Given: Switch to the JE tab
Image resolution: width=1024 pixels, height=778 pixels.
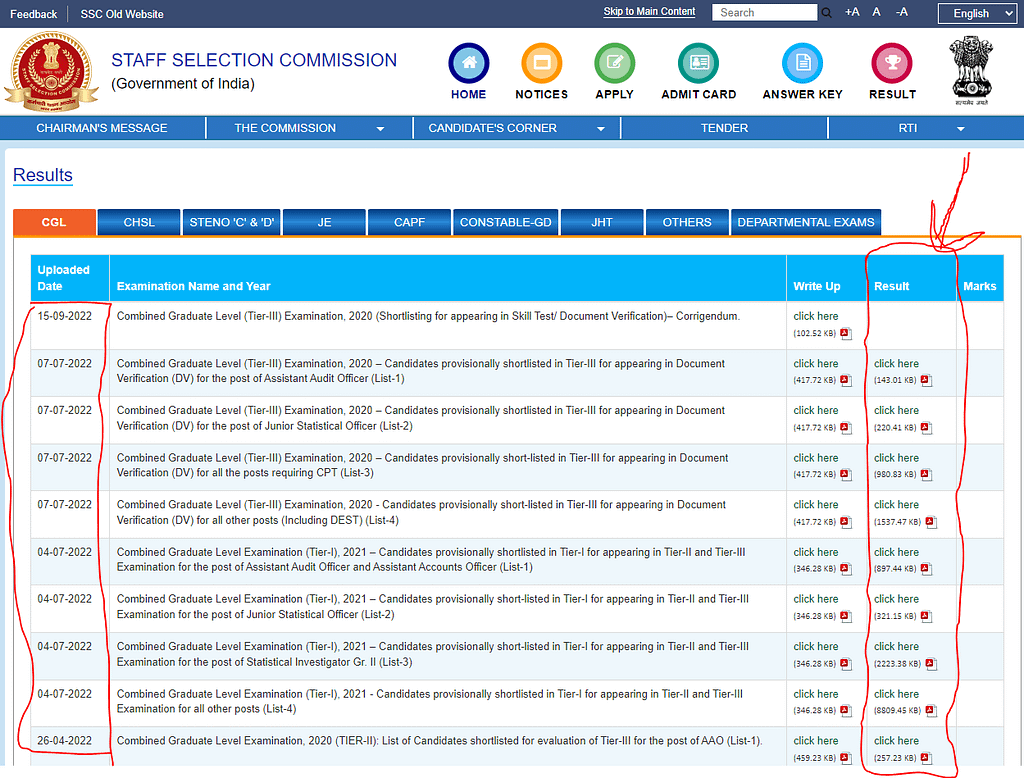Looking at the screenshot, I should click(325, 222).
